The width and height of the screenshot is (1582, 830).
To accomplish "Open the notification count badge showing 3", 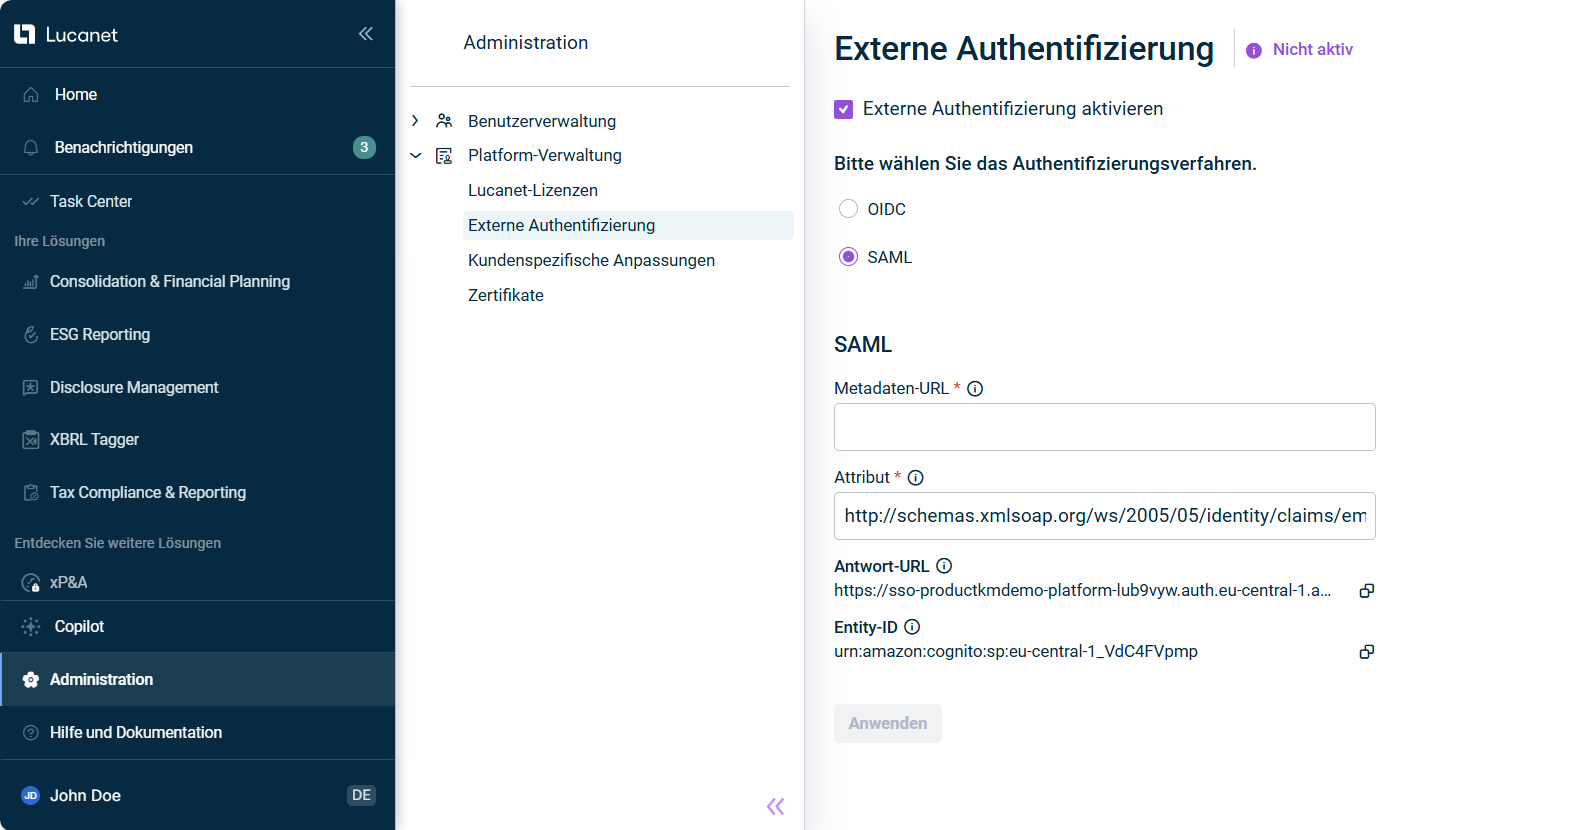I will (x=364, y=147).
